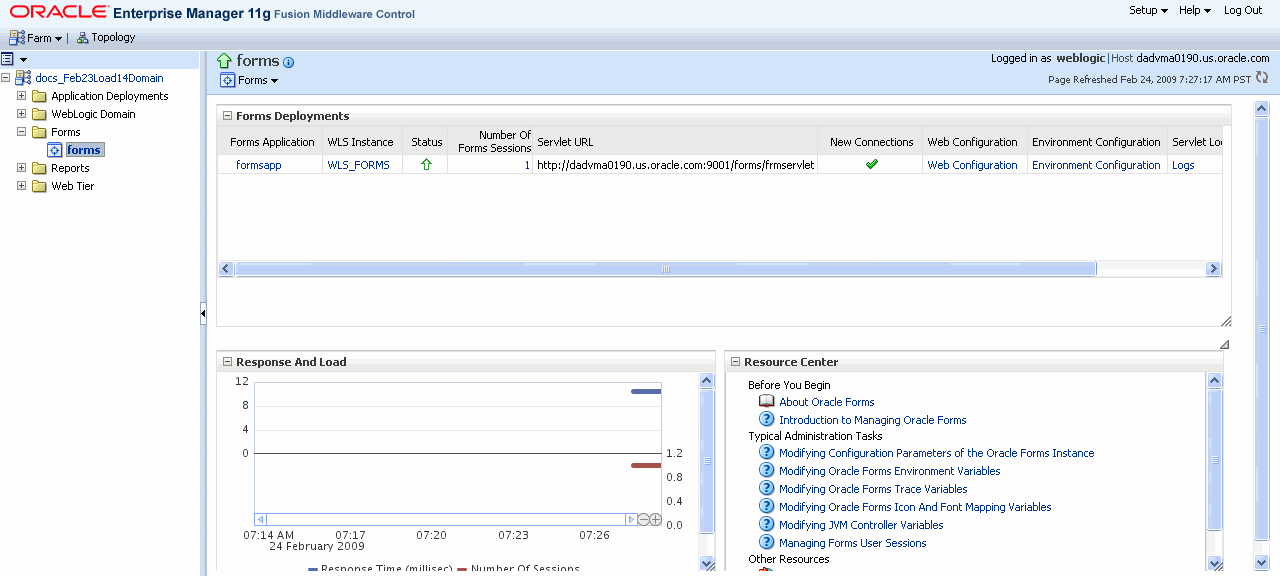Click help icon for Introduction to Managing Oracle Forms
Screen dimensions: 1280x576
click(x=767, y=419)
